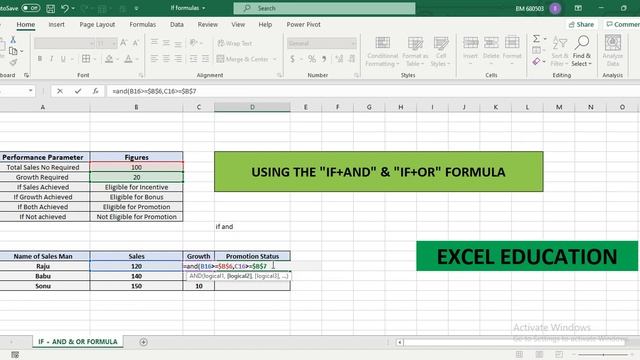
Task: Click the Font Color swatch
Action: pyautogui.click(x=128, y=59)
